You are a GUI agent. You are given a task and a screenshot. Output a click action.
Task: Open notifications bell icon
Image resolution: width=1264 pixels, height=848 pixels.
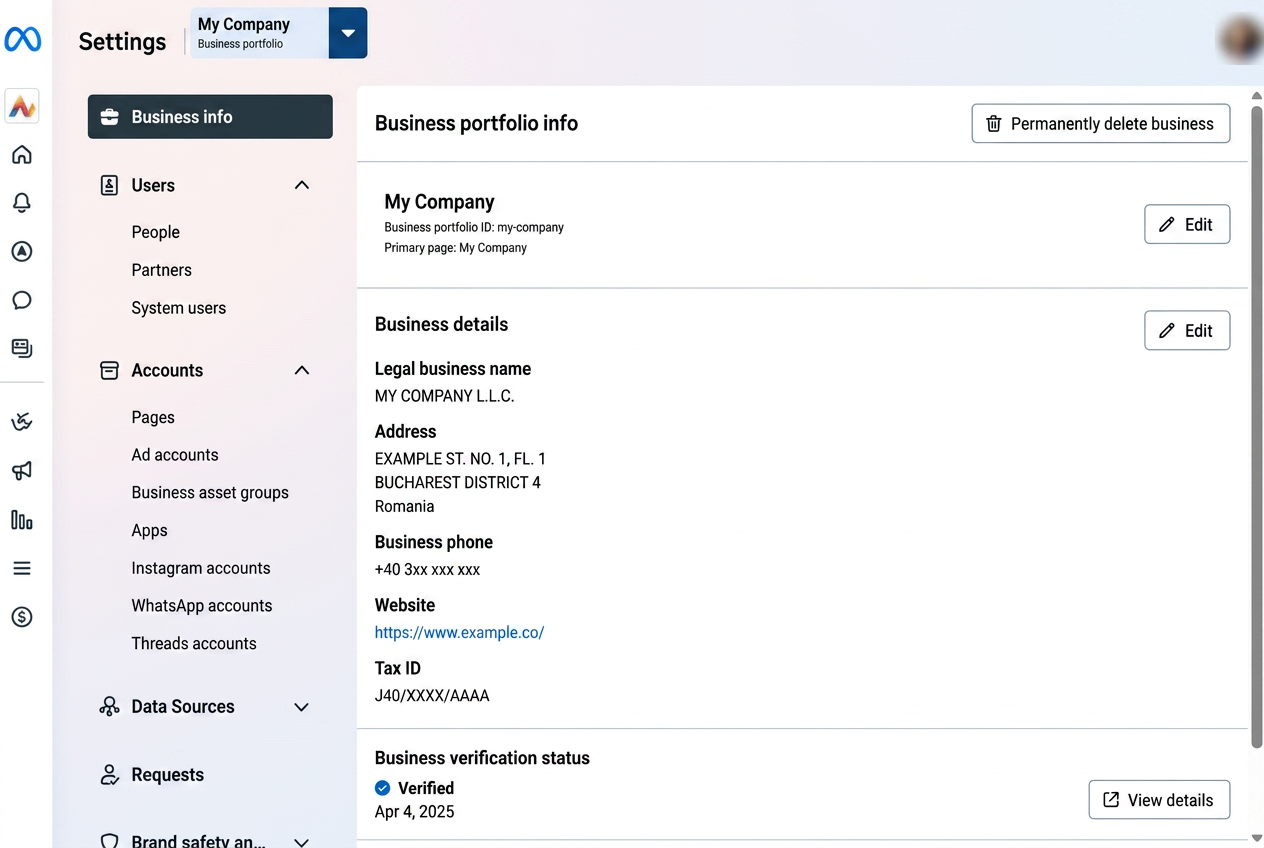tap(22, 203)
